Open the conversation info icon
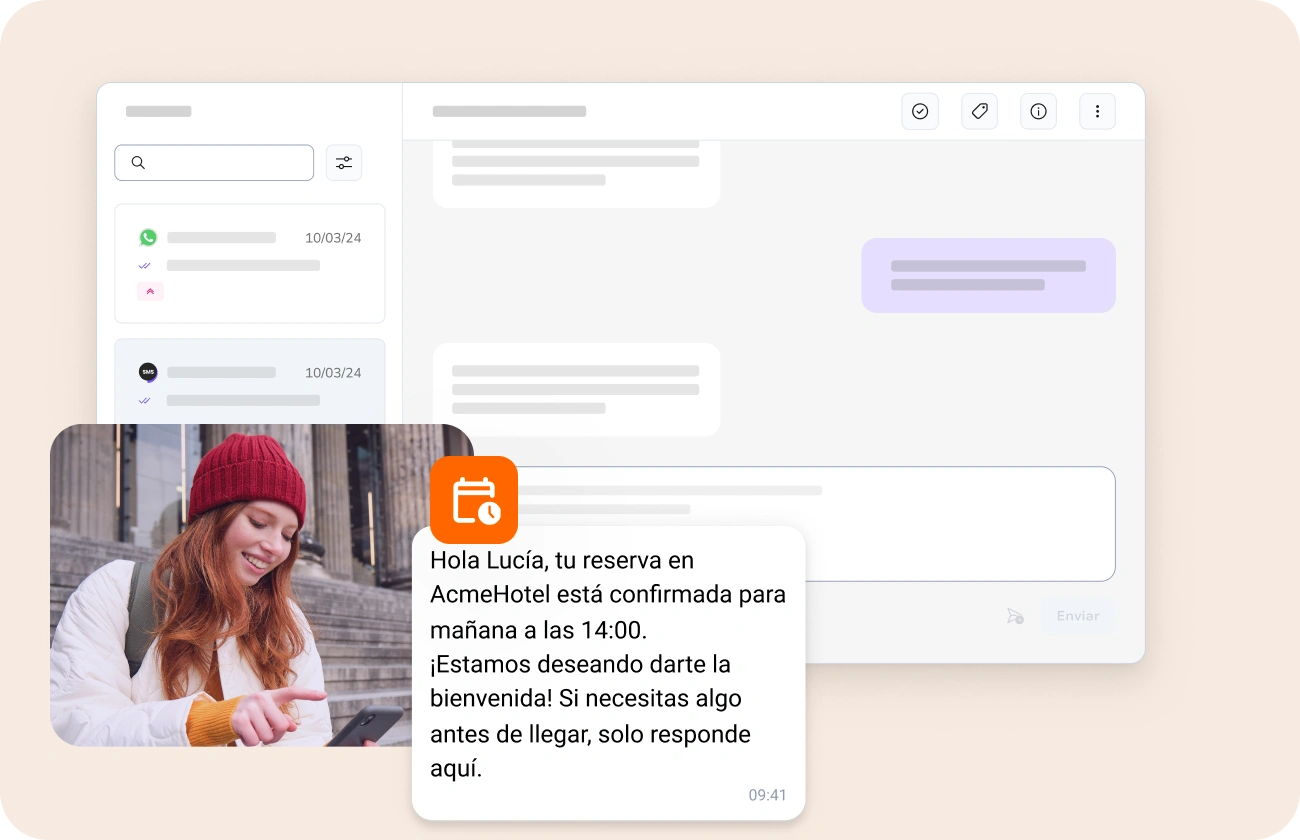This screenshot has height=840, width=1300. coord(1038,111)
